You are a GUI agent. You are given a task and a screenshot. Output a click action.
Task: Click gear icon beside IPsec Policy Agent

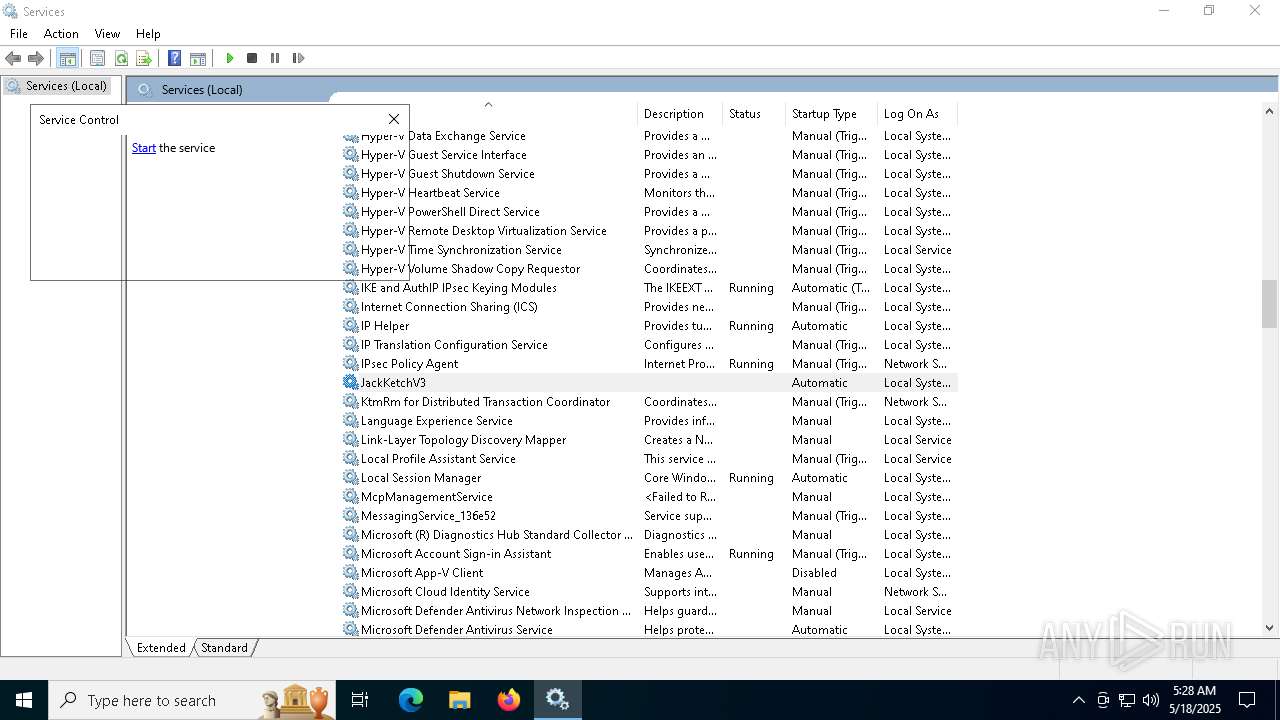350,364
